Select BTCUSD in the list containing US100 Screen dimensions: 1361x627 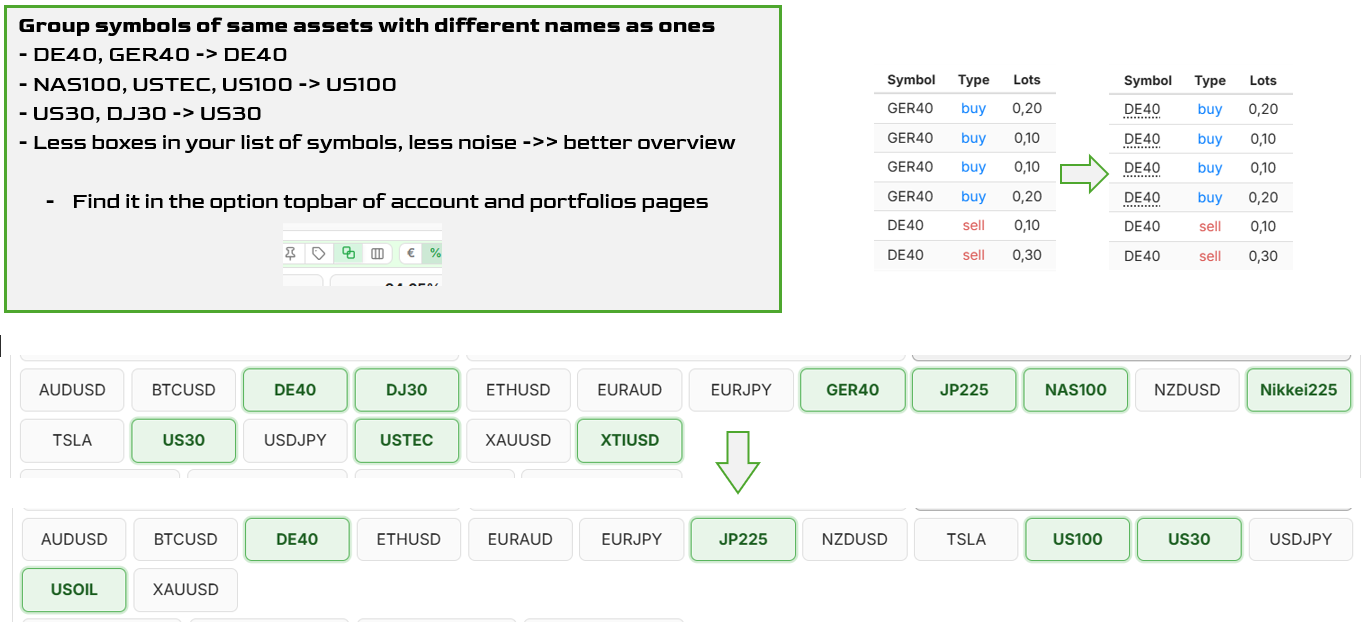186,539
